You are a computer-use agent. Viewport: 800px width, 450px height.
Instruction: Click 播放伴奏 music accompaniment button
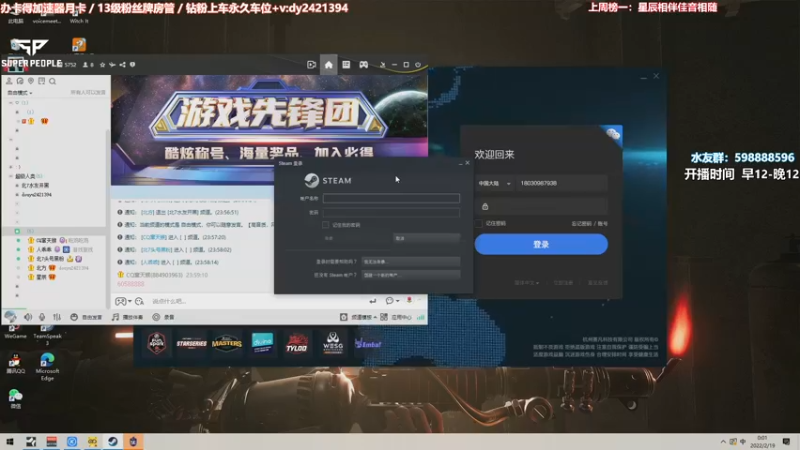click(x=128, y=317)
